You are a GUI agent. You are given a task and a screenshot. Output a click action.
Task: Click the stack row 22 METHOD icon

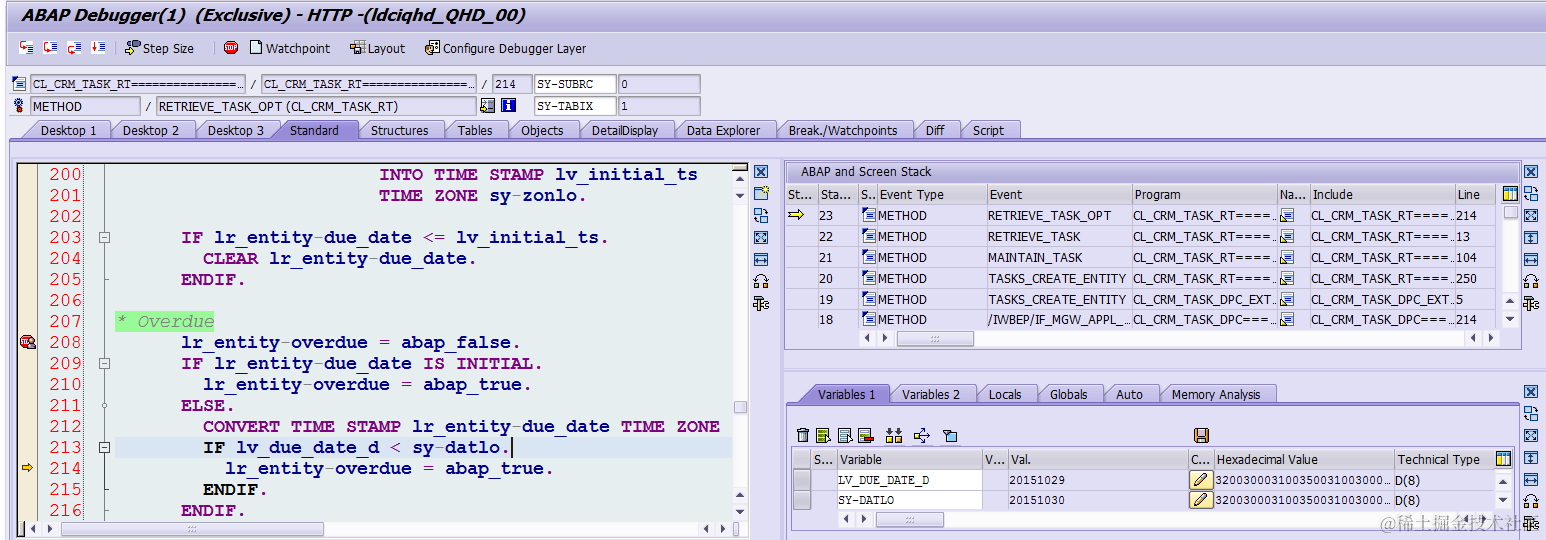[868, 236]
